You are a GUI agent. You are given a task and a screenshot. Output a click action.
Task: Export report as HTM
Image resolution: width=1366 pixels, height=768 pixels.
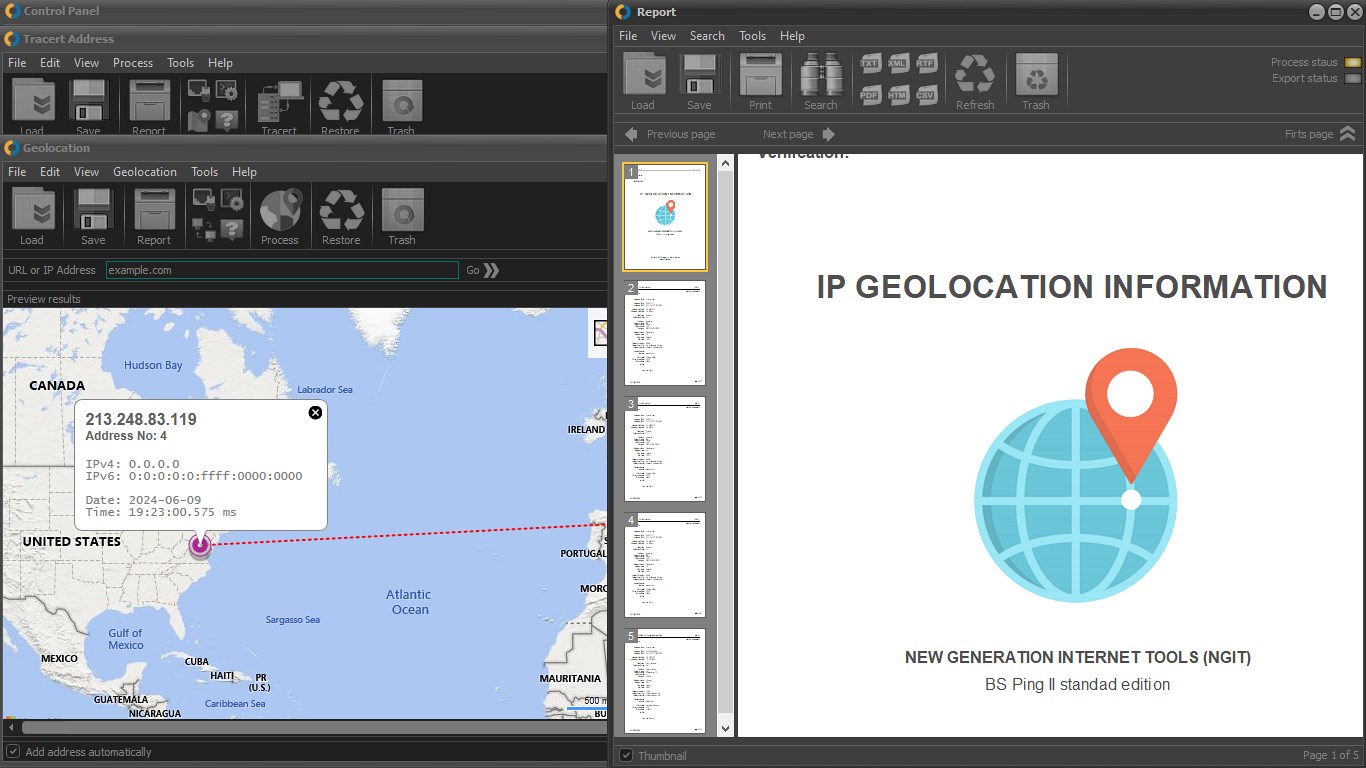point(898,94)
